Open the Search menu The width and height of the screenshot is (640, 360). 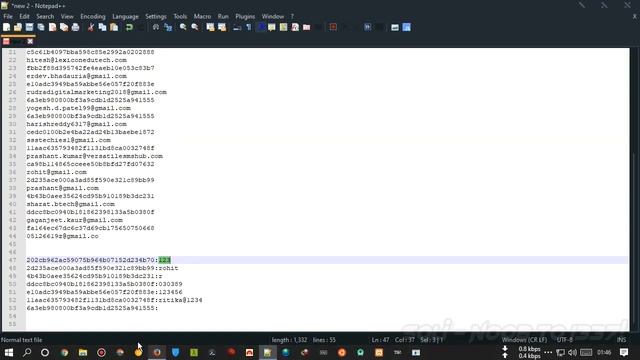click(x=45, y=16)
